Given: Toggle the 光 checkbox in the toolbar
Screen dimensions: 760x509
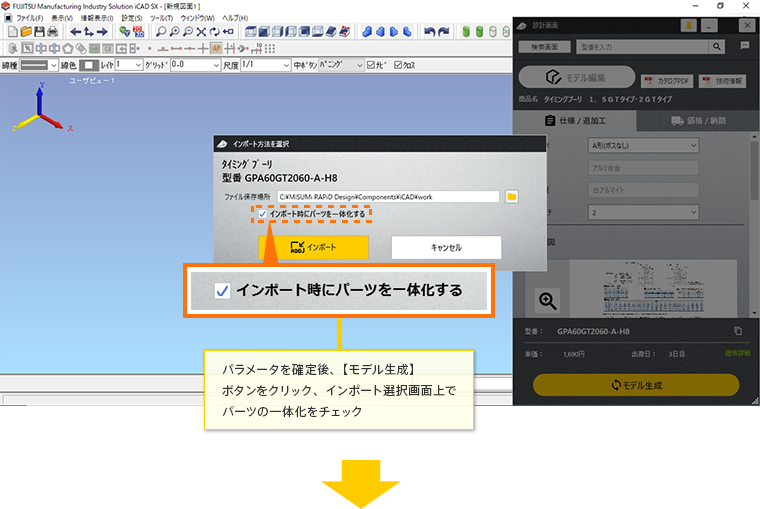Looking at the screenshot, I should pyautogui.click(x=372, y=65).
